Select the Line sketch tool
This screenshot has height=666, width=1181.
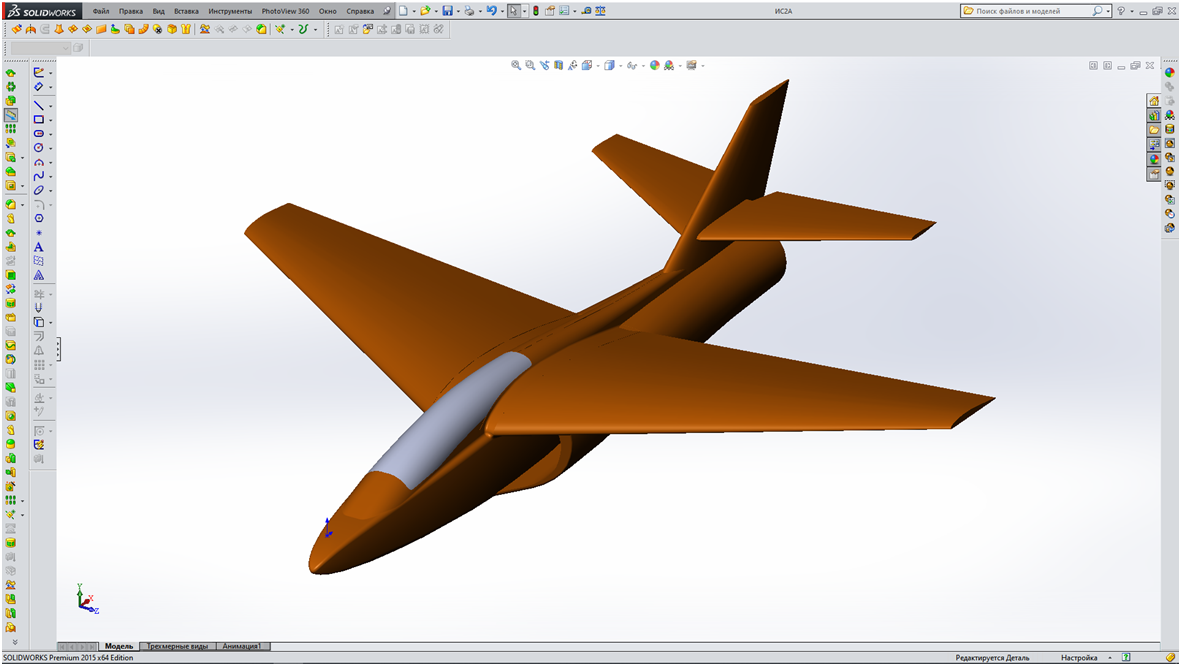[x=38, y=105]
